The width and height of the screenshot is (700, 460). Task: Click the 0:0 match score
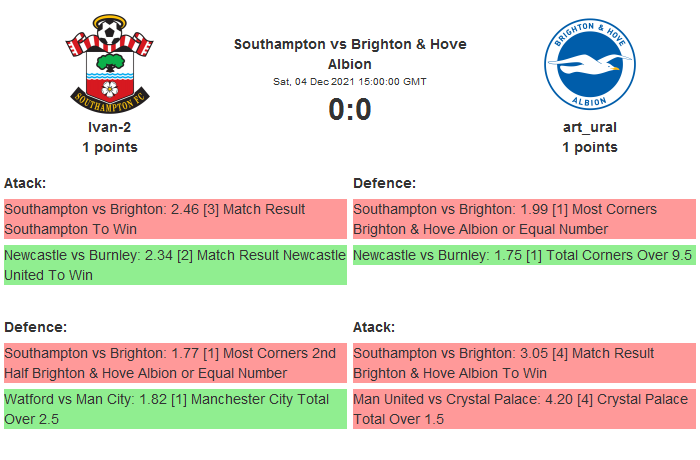[x=350, y=109]
